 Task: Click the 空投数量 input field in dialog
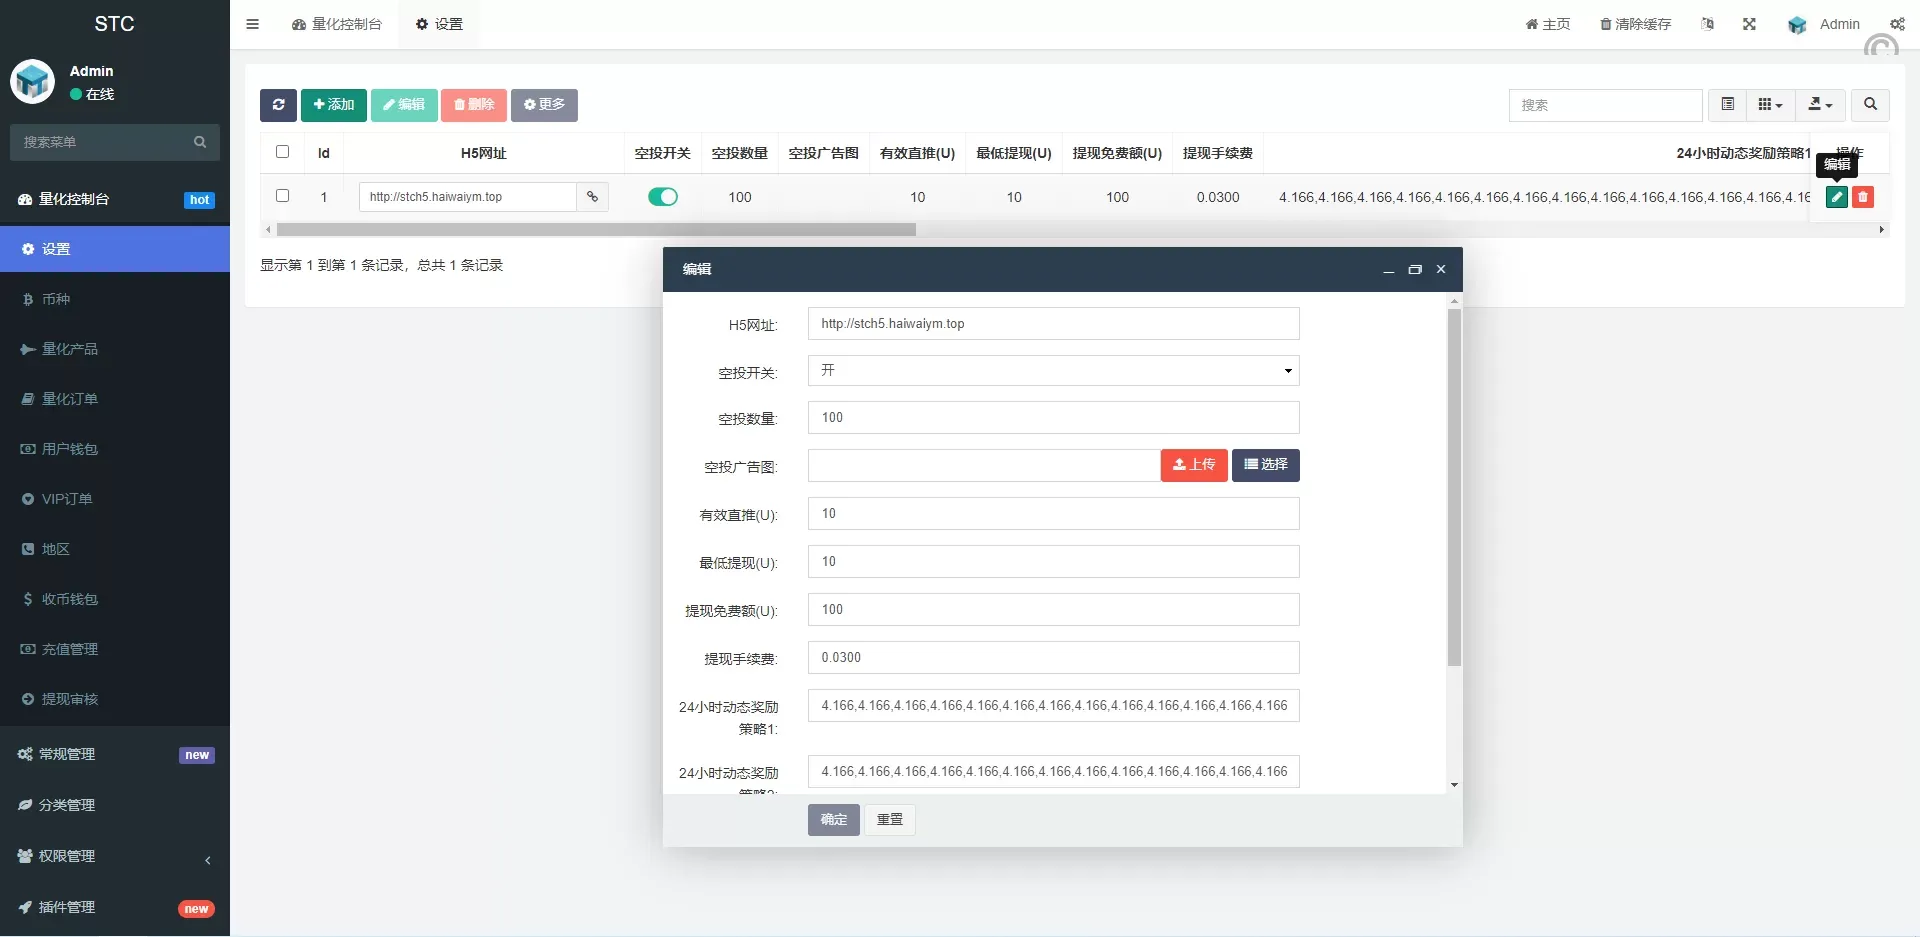(x=1053, y=418)
